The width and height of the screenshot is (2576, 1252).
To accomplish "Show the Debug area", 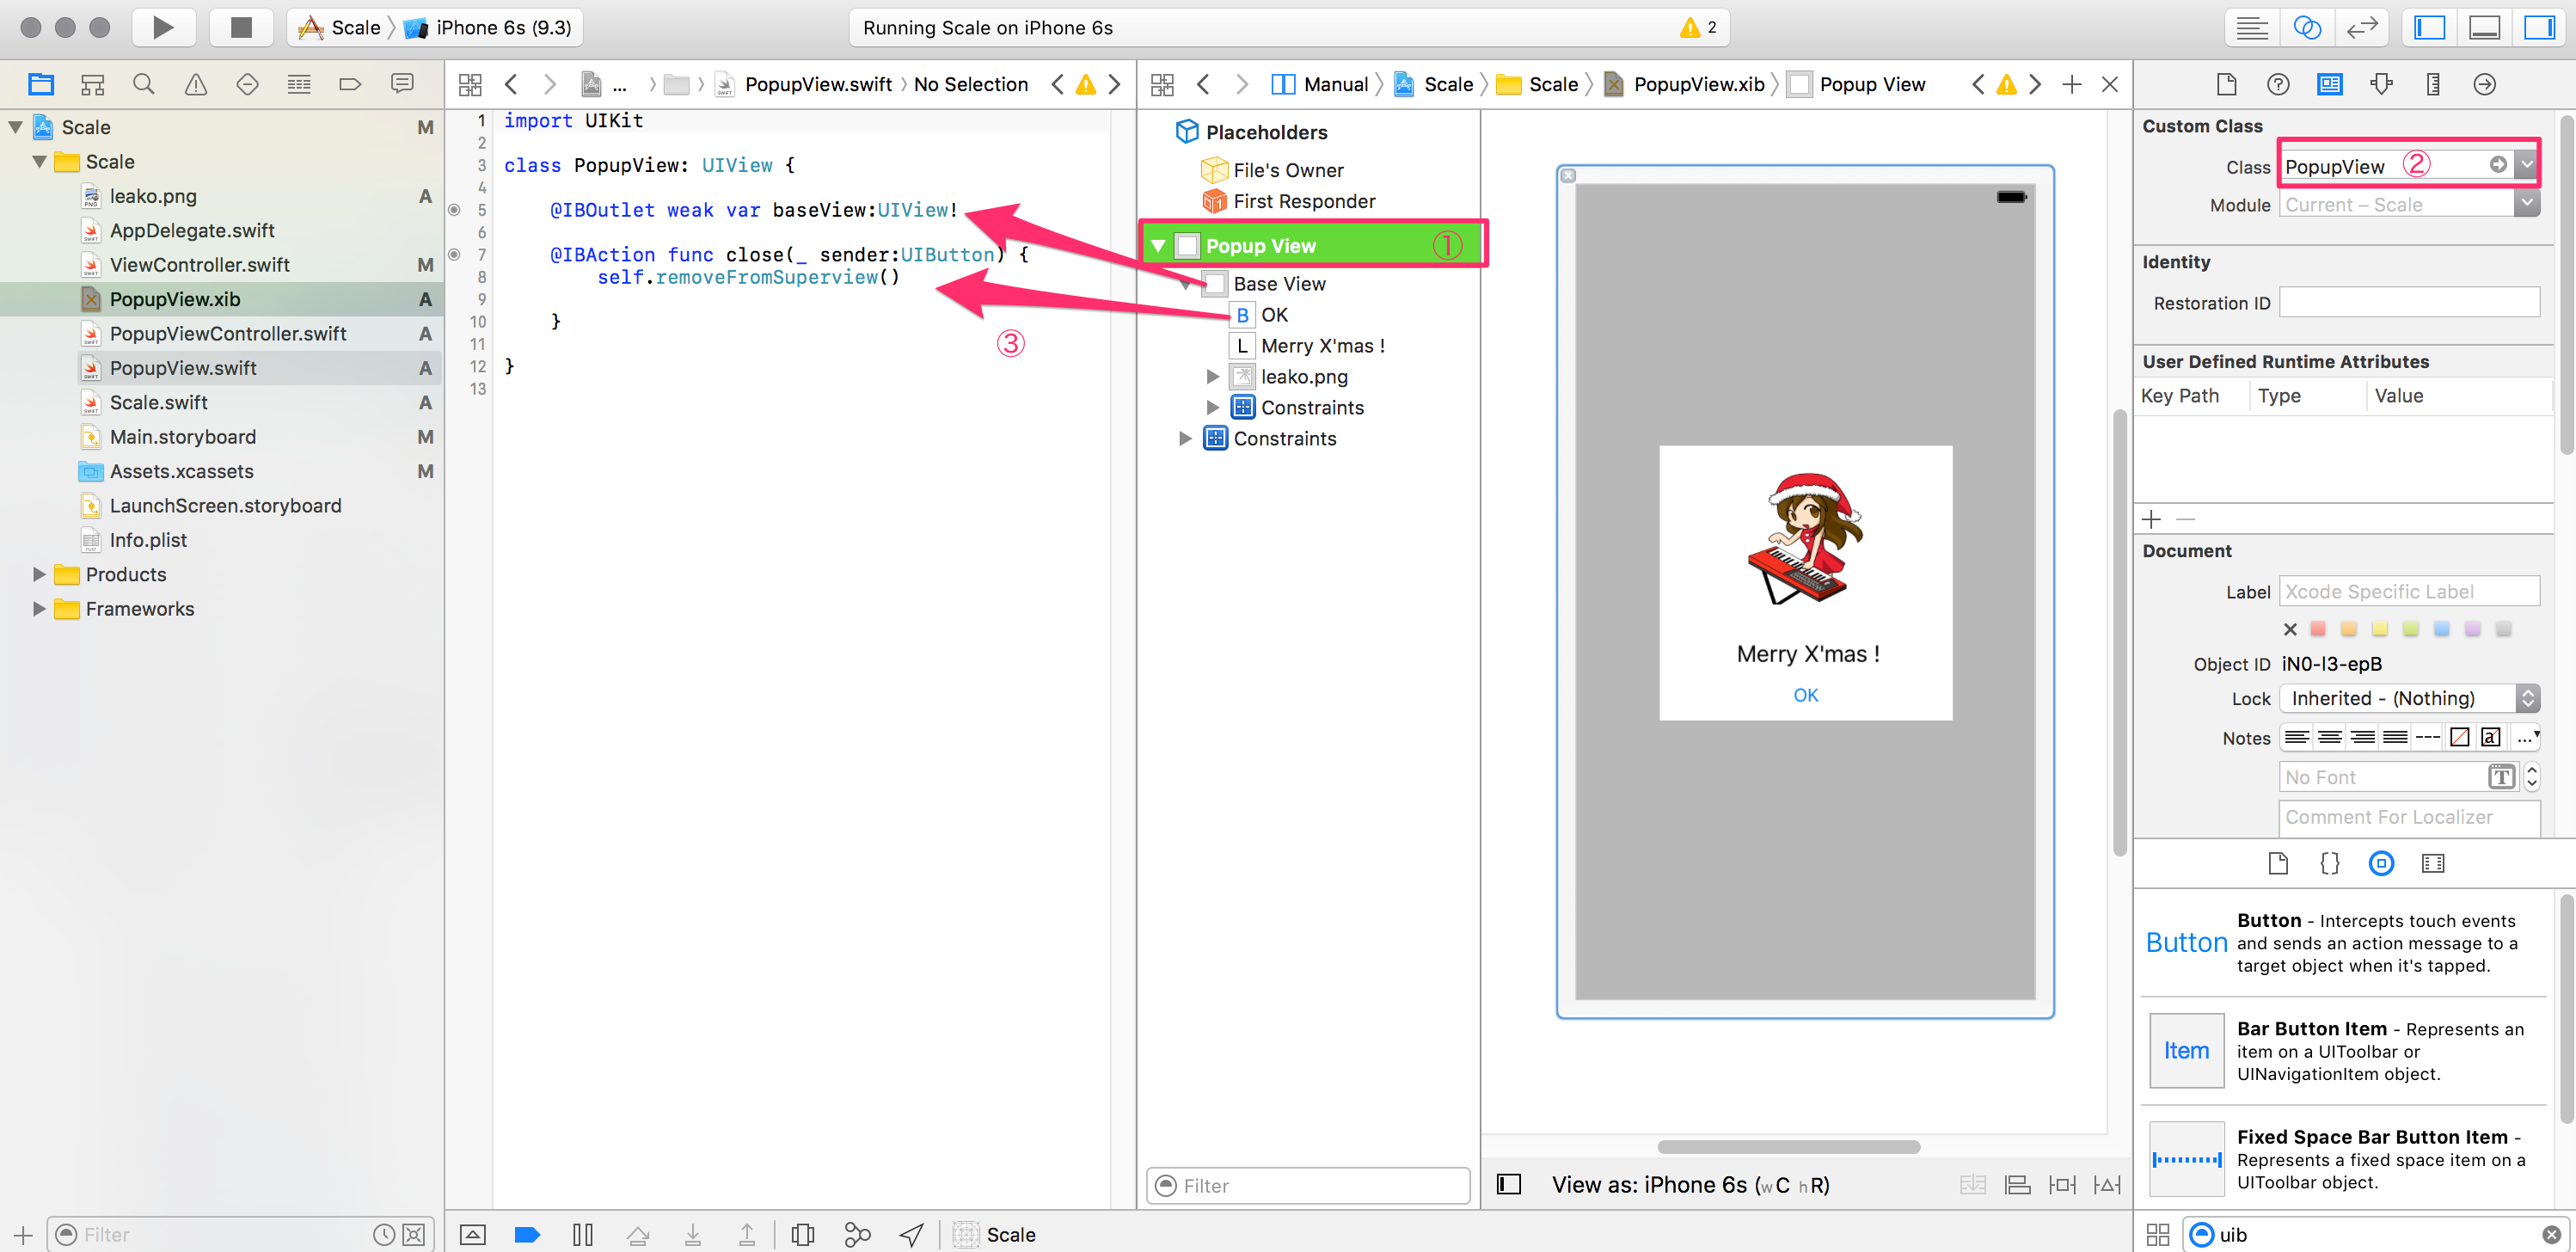I will [x=2484, y=27].
